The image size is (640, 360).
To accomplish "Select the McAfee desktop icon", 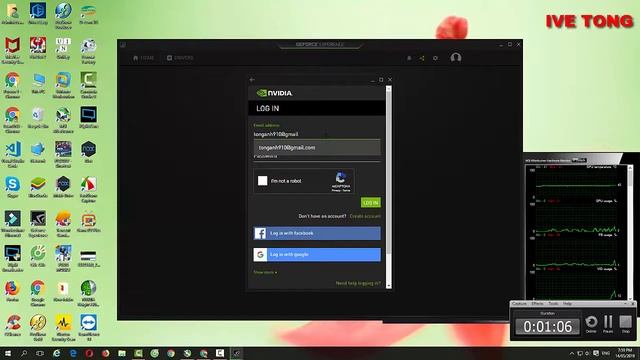I will (12, 51).
